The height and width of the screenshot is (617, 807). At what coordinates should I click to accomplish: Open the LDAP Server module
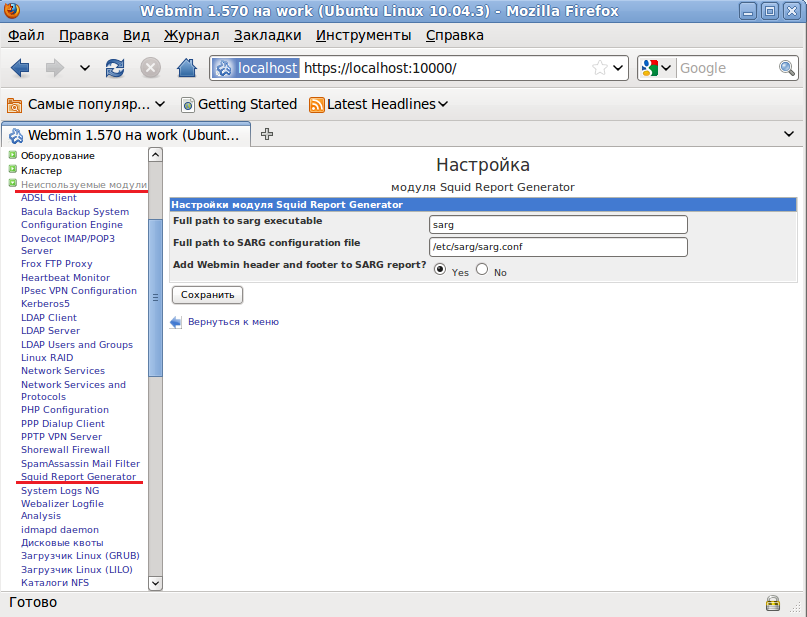click(50, 330)
